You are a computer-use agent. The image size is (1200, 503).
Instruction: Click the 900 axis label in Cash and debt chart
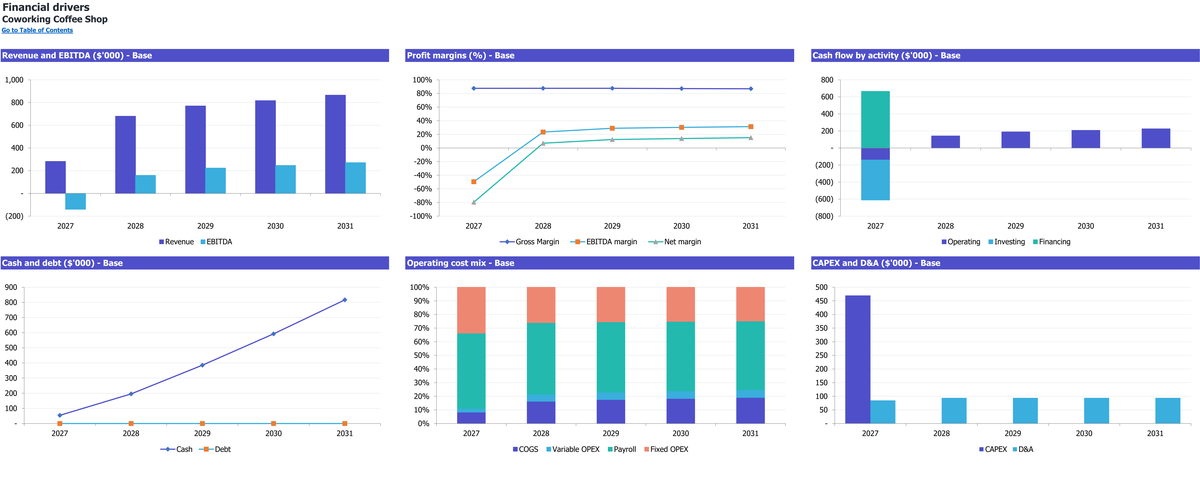point(11,288)
